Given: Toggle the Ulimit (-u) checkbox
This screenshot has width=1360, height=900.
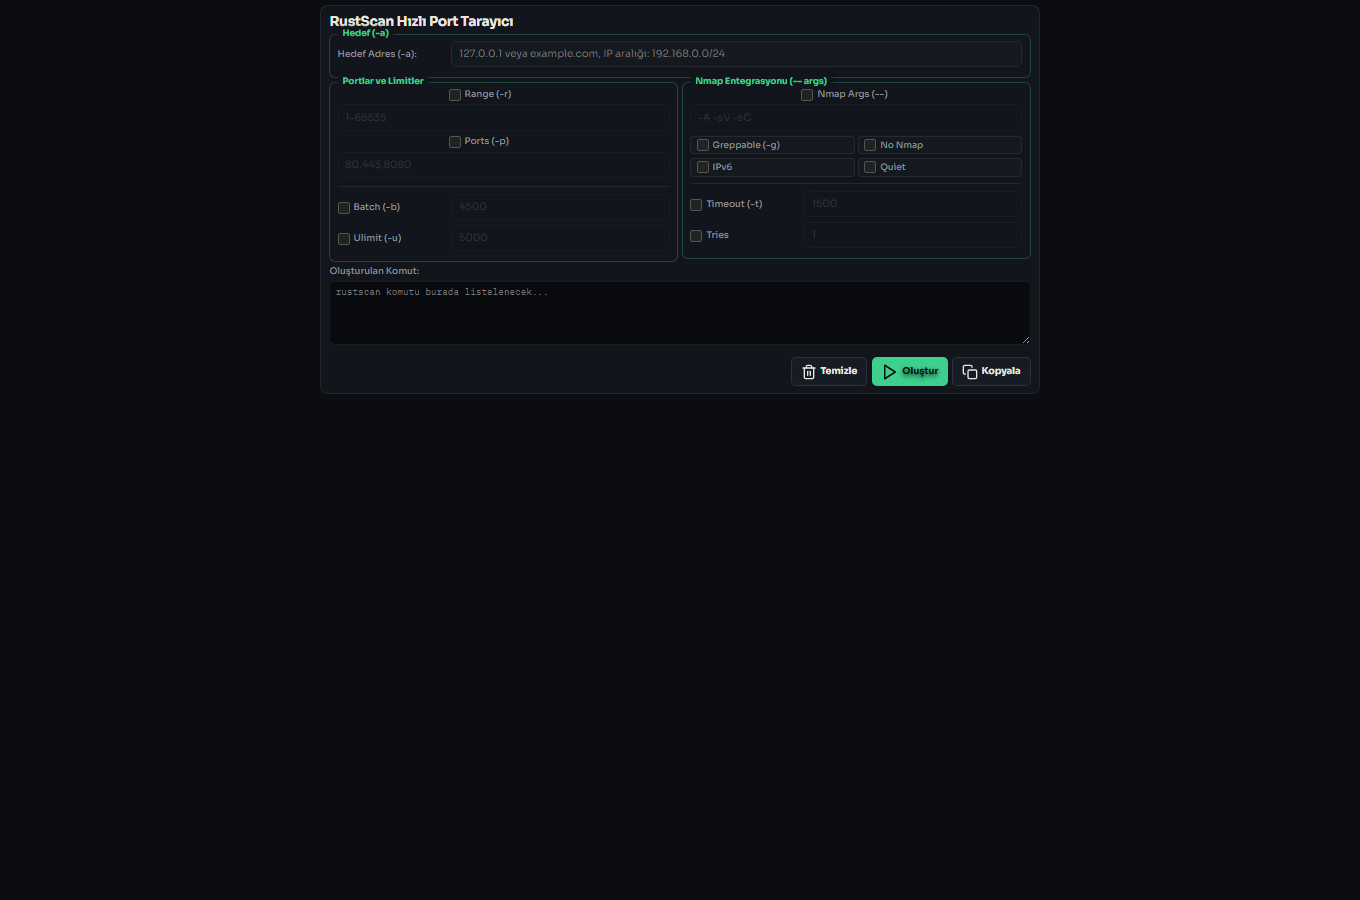Looking at the screenshot, I should pyautogui.click(x=344, y=239).
